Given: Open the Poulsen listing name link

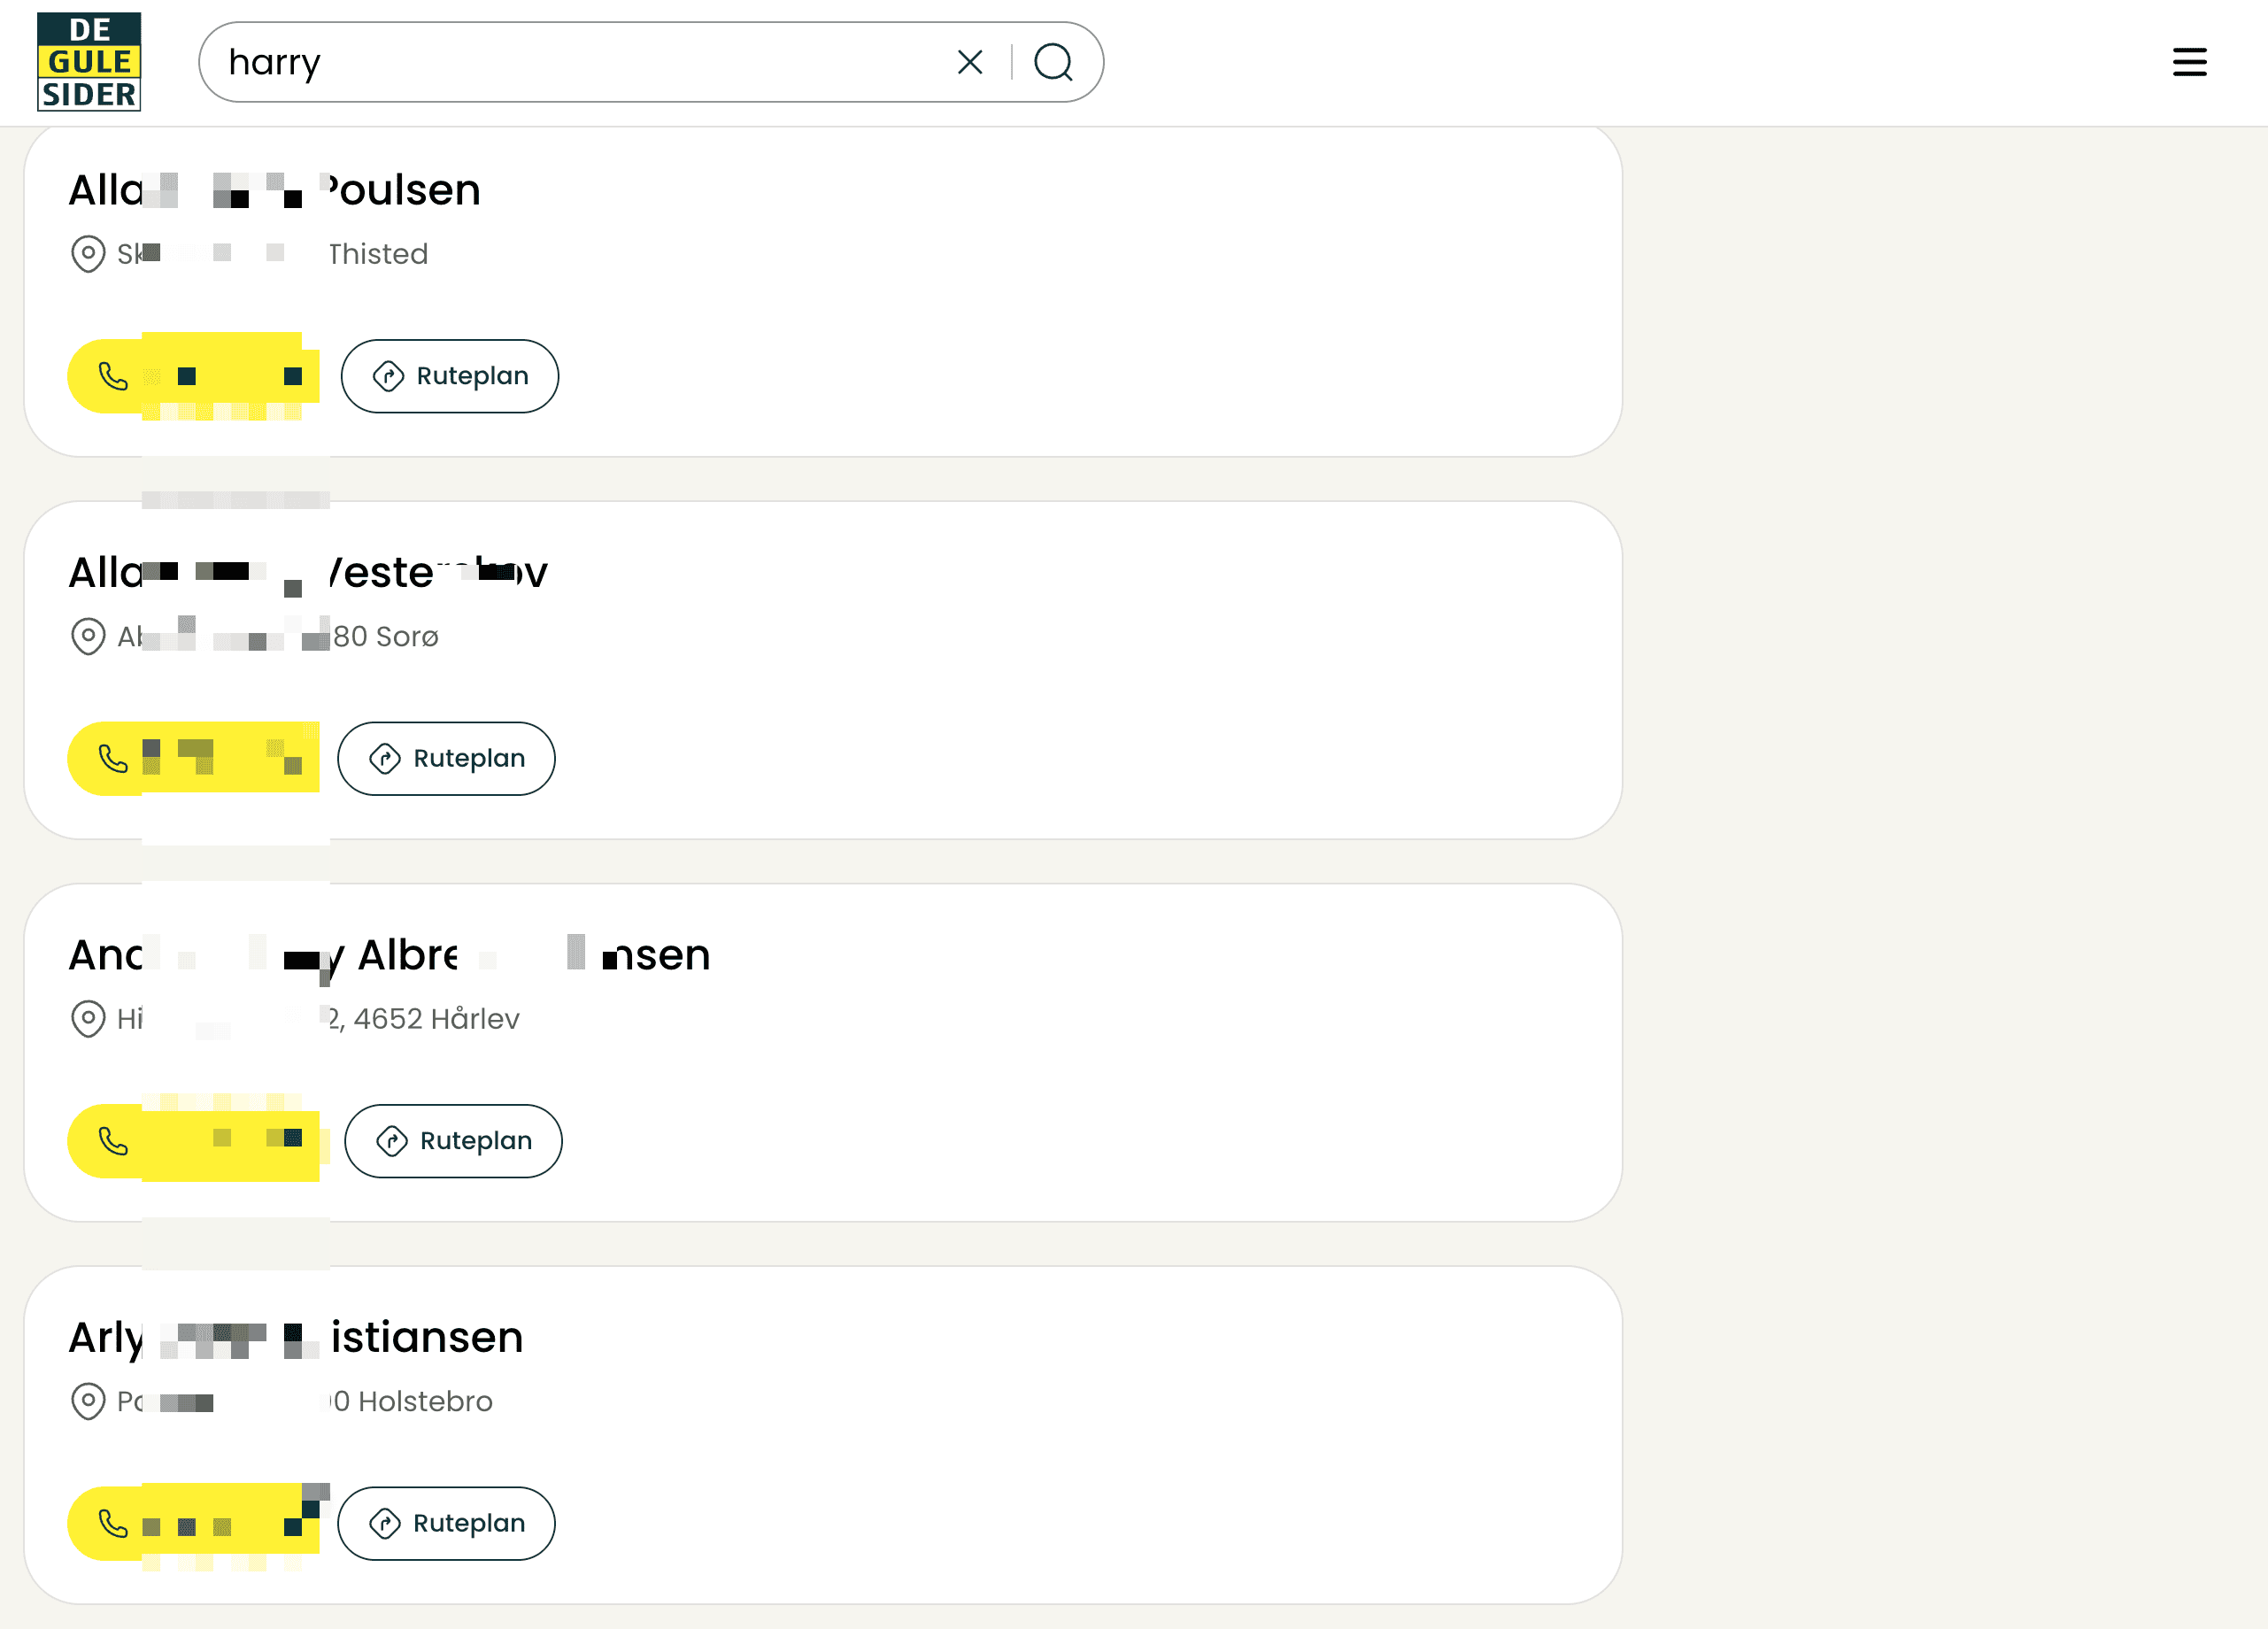Looking at the screenshot, I should (274, 190).
